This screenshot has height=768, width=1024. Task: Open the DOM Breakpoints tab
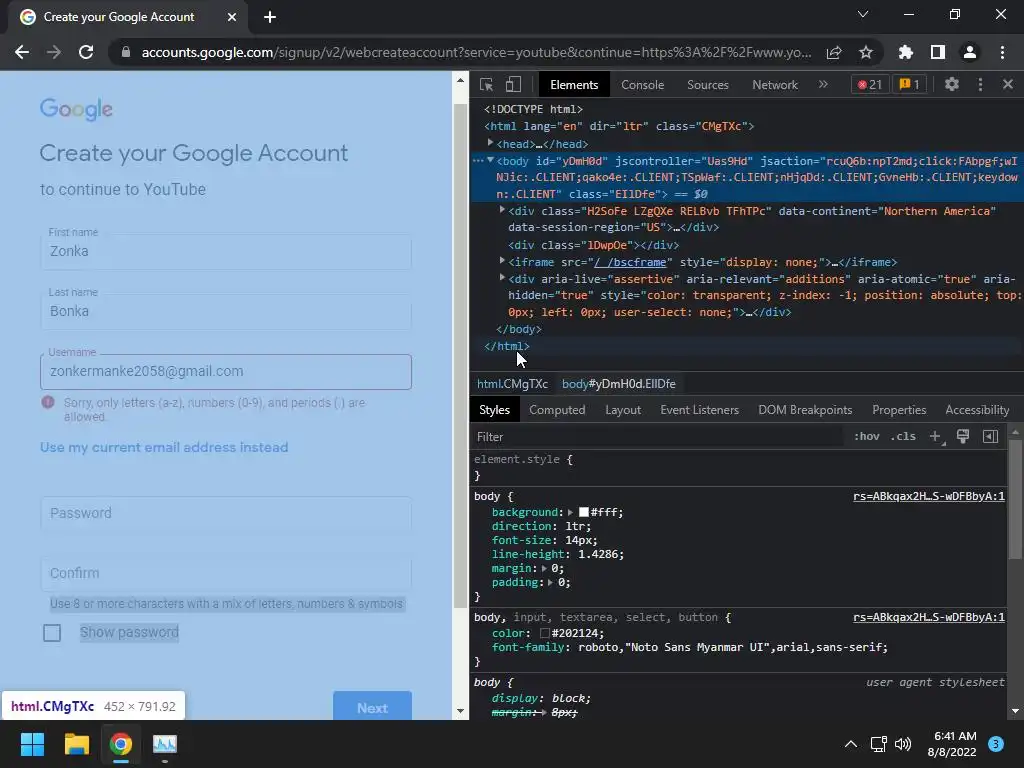(x=805, y=410)
